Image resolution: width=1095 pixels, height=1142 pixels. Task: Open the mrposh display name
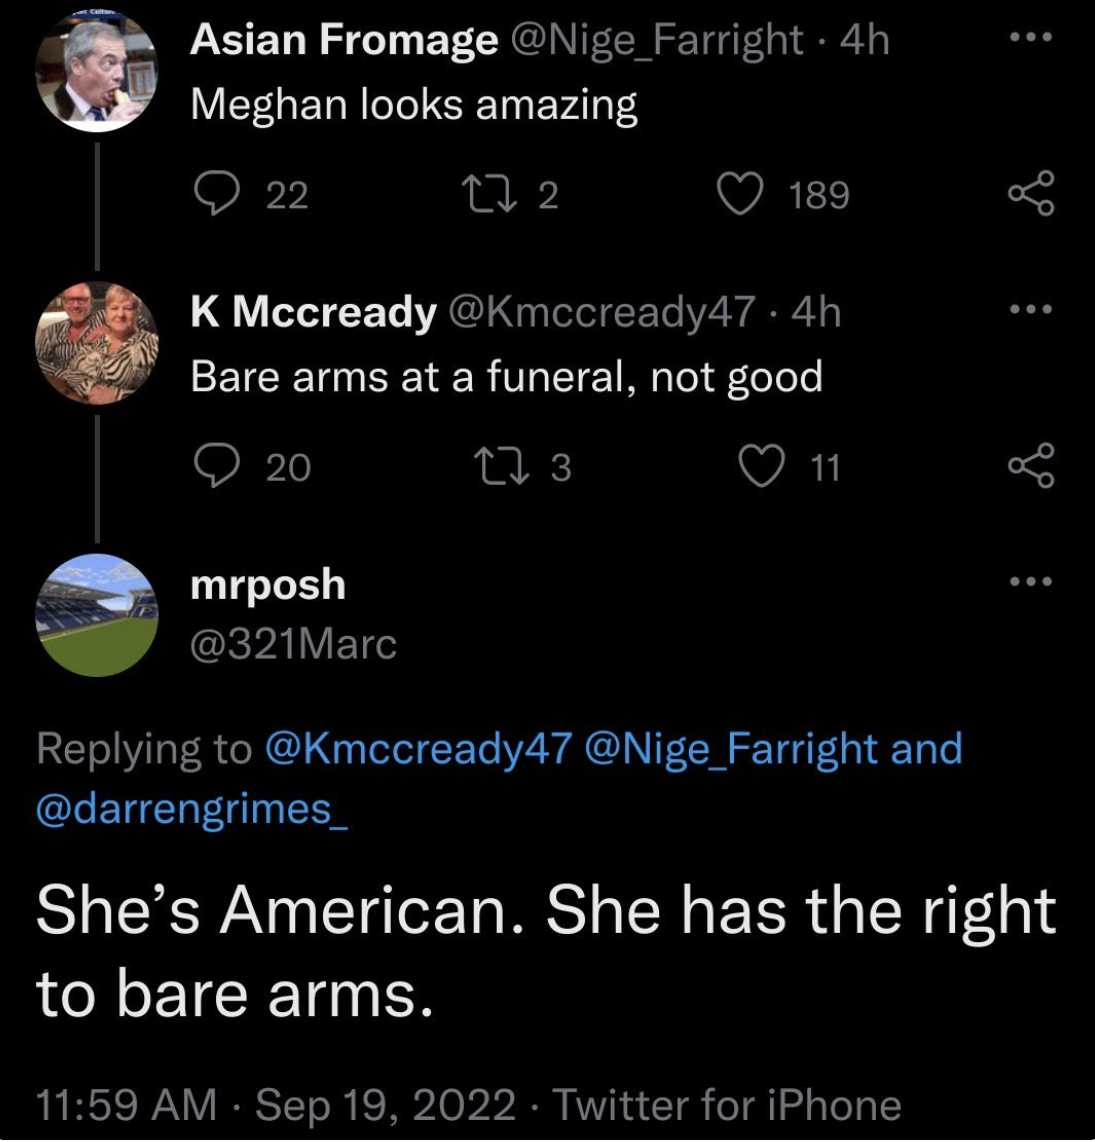click(267, 586)
